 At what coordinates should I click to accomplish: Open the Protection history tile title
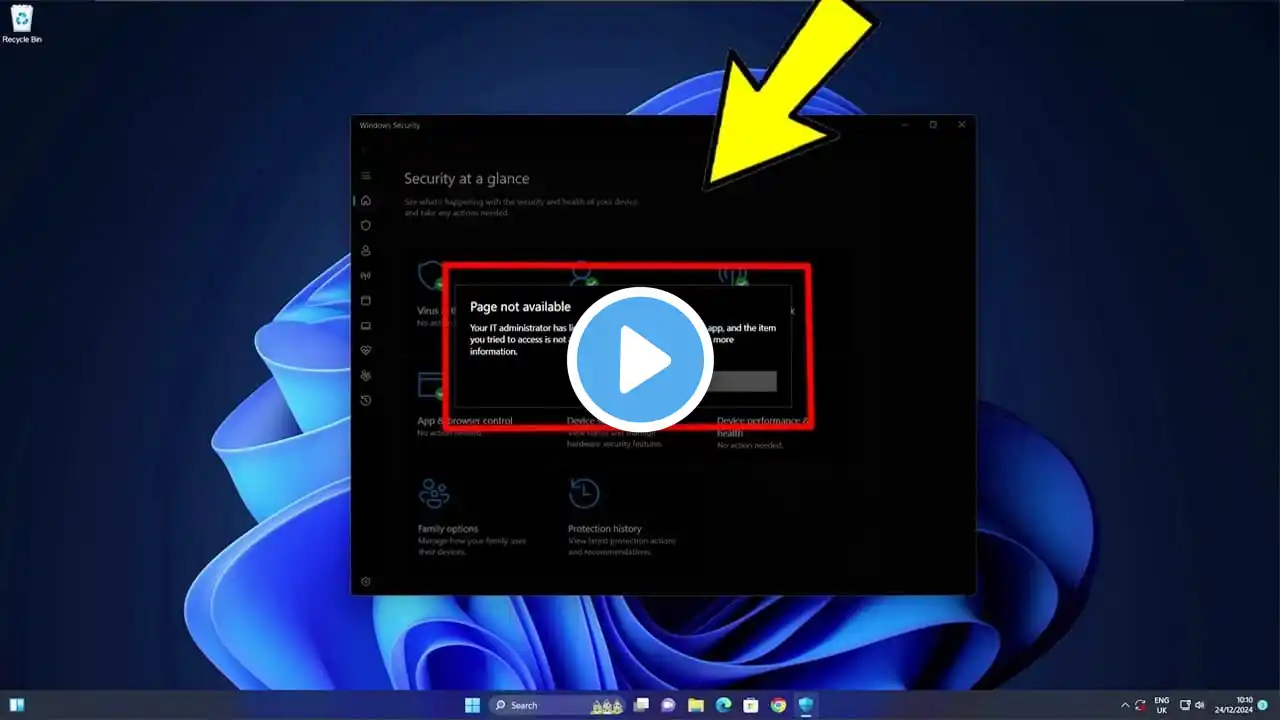605,529
